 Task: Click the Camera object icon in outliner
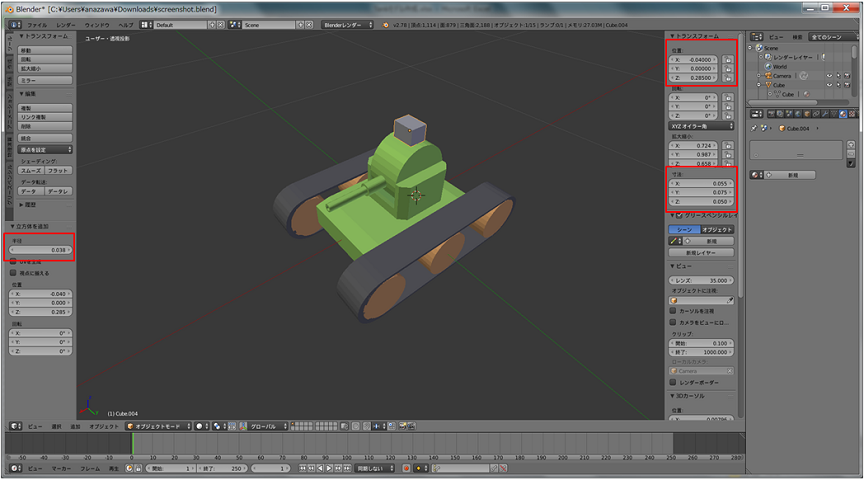tap(767, 75)
